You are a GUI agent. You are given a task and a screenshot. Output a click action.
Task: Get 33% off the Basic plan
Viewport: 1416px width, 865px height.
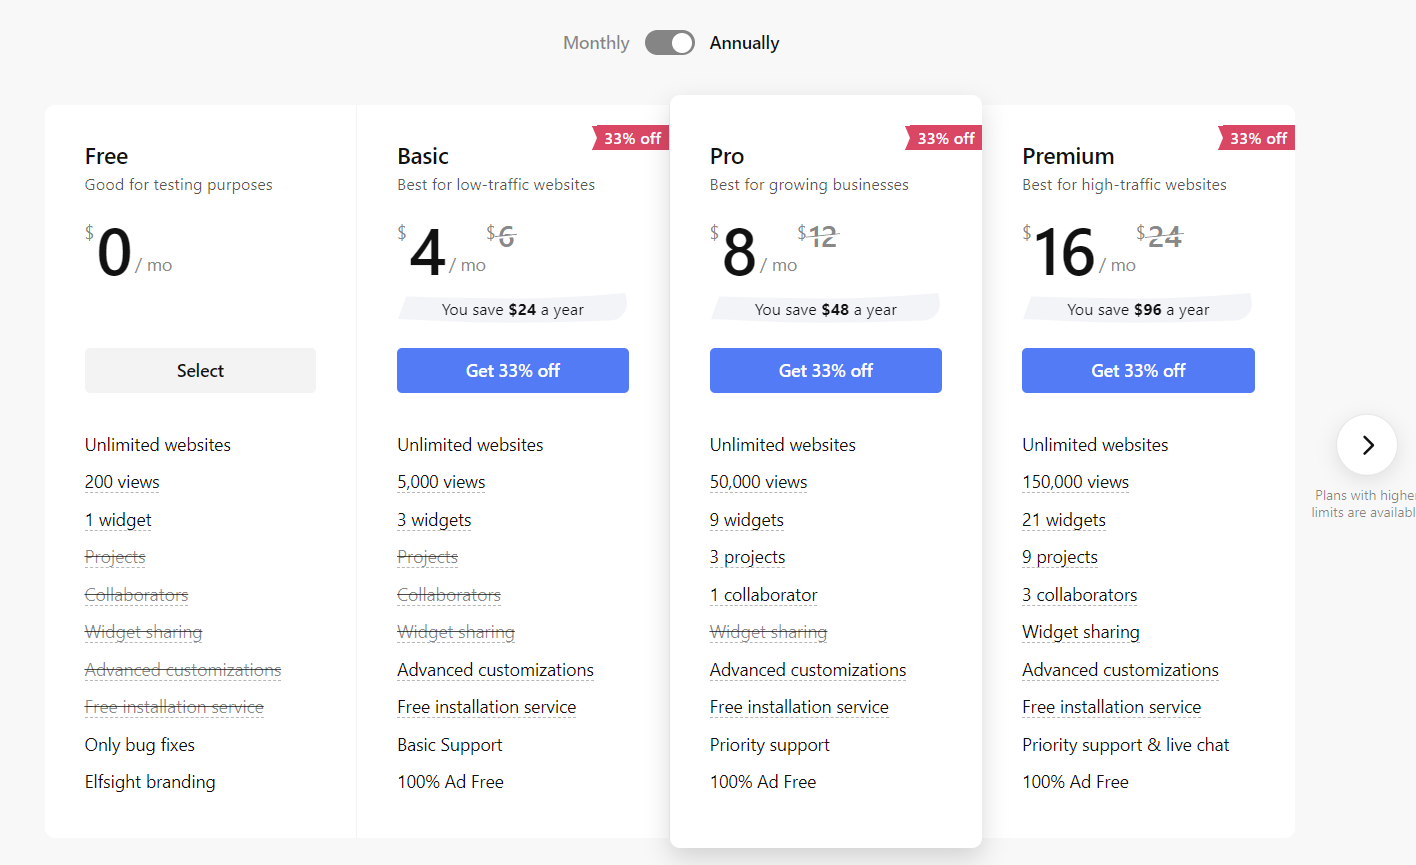513,371
